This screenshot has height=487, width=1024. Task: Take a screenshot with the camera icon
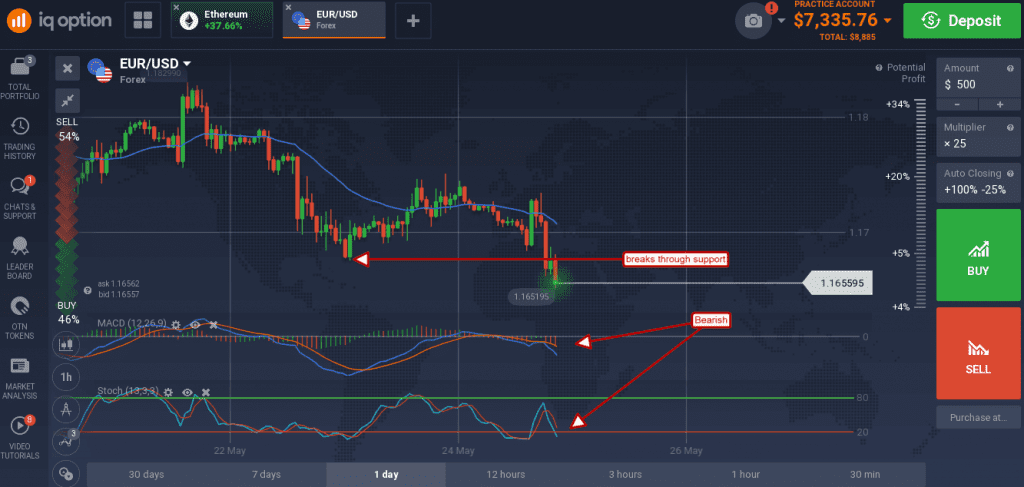click(x=754, y=21)
